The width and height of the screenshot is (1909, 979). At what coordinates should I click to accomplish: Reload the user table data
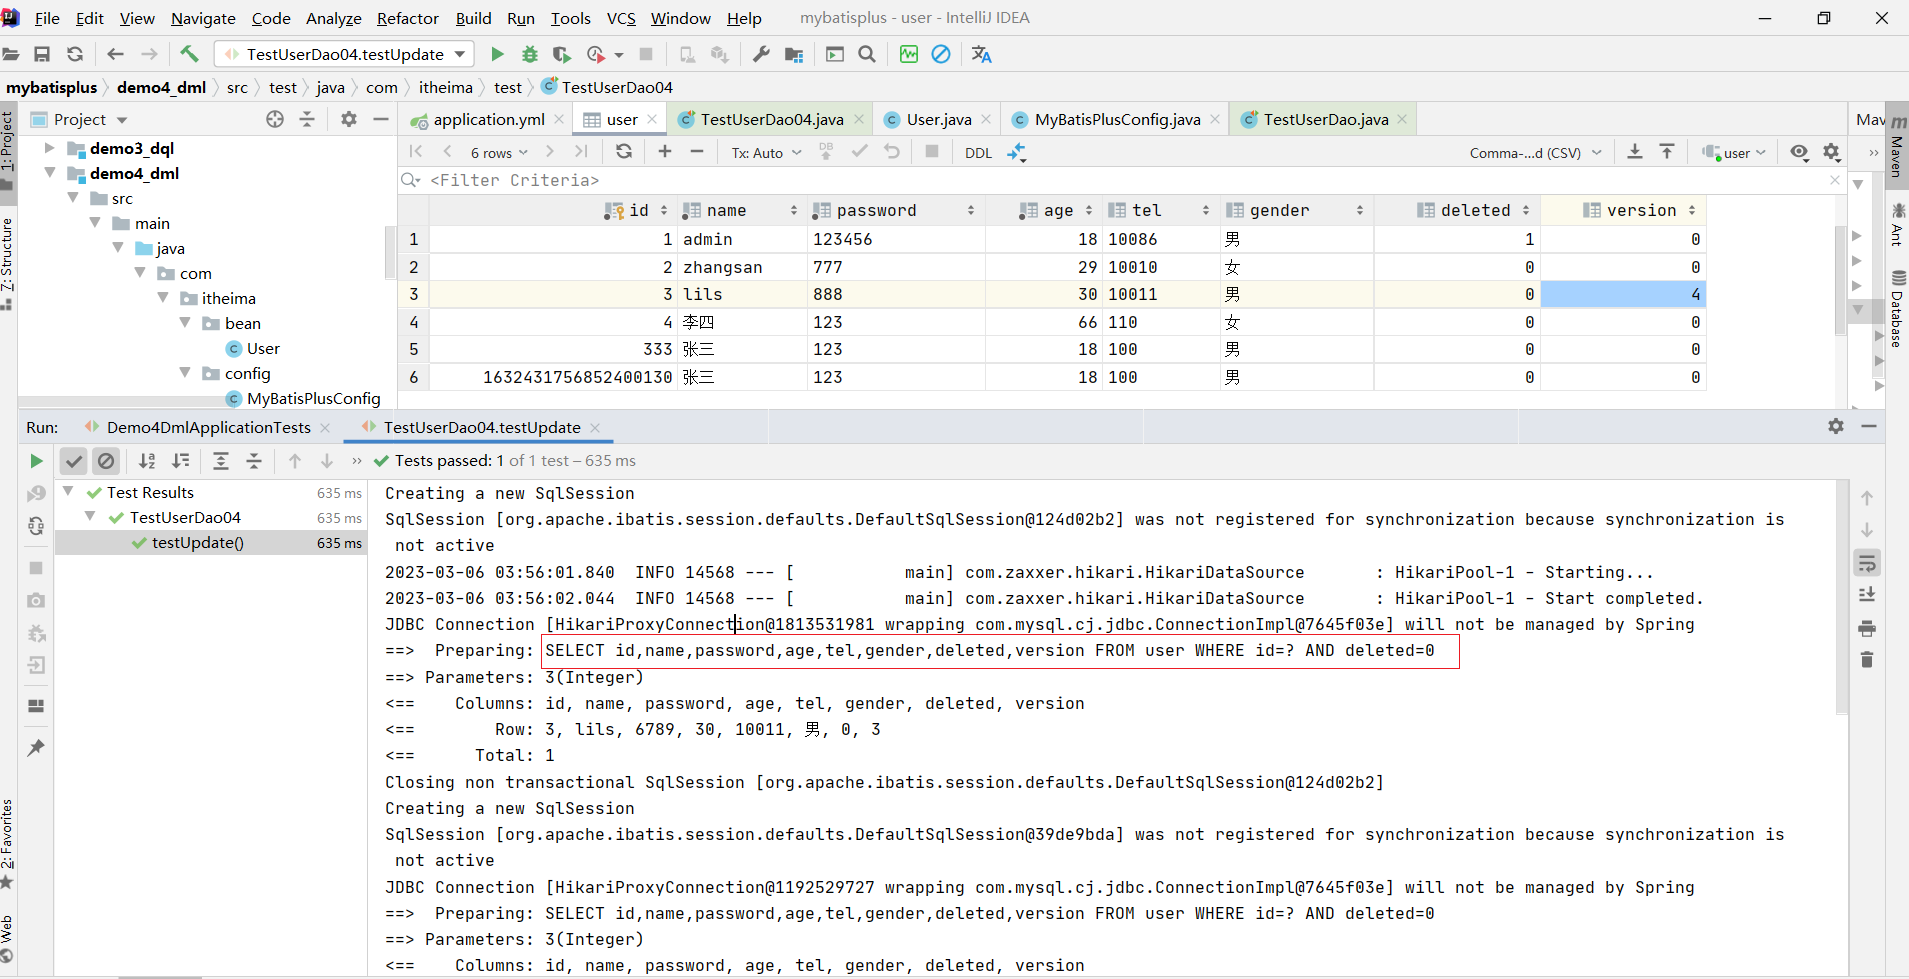coord(624,152)
